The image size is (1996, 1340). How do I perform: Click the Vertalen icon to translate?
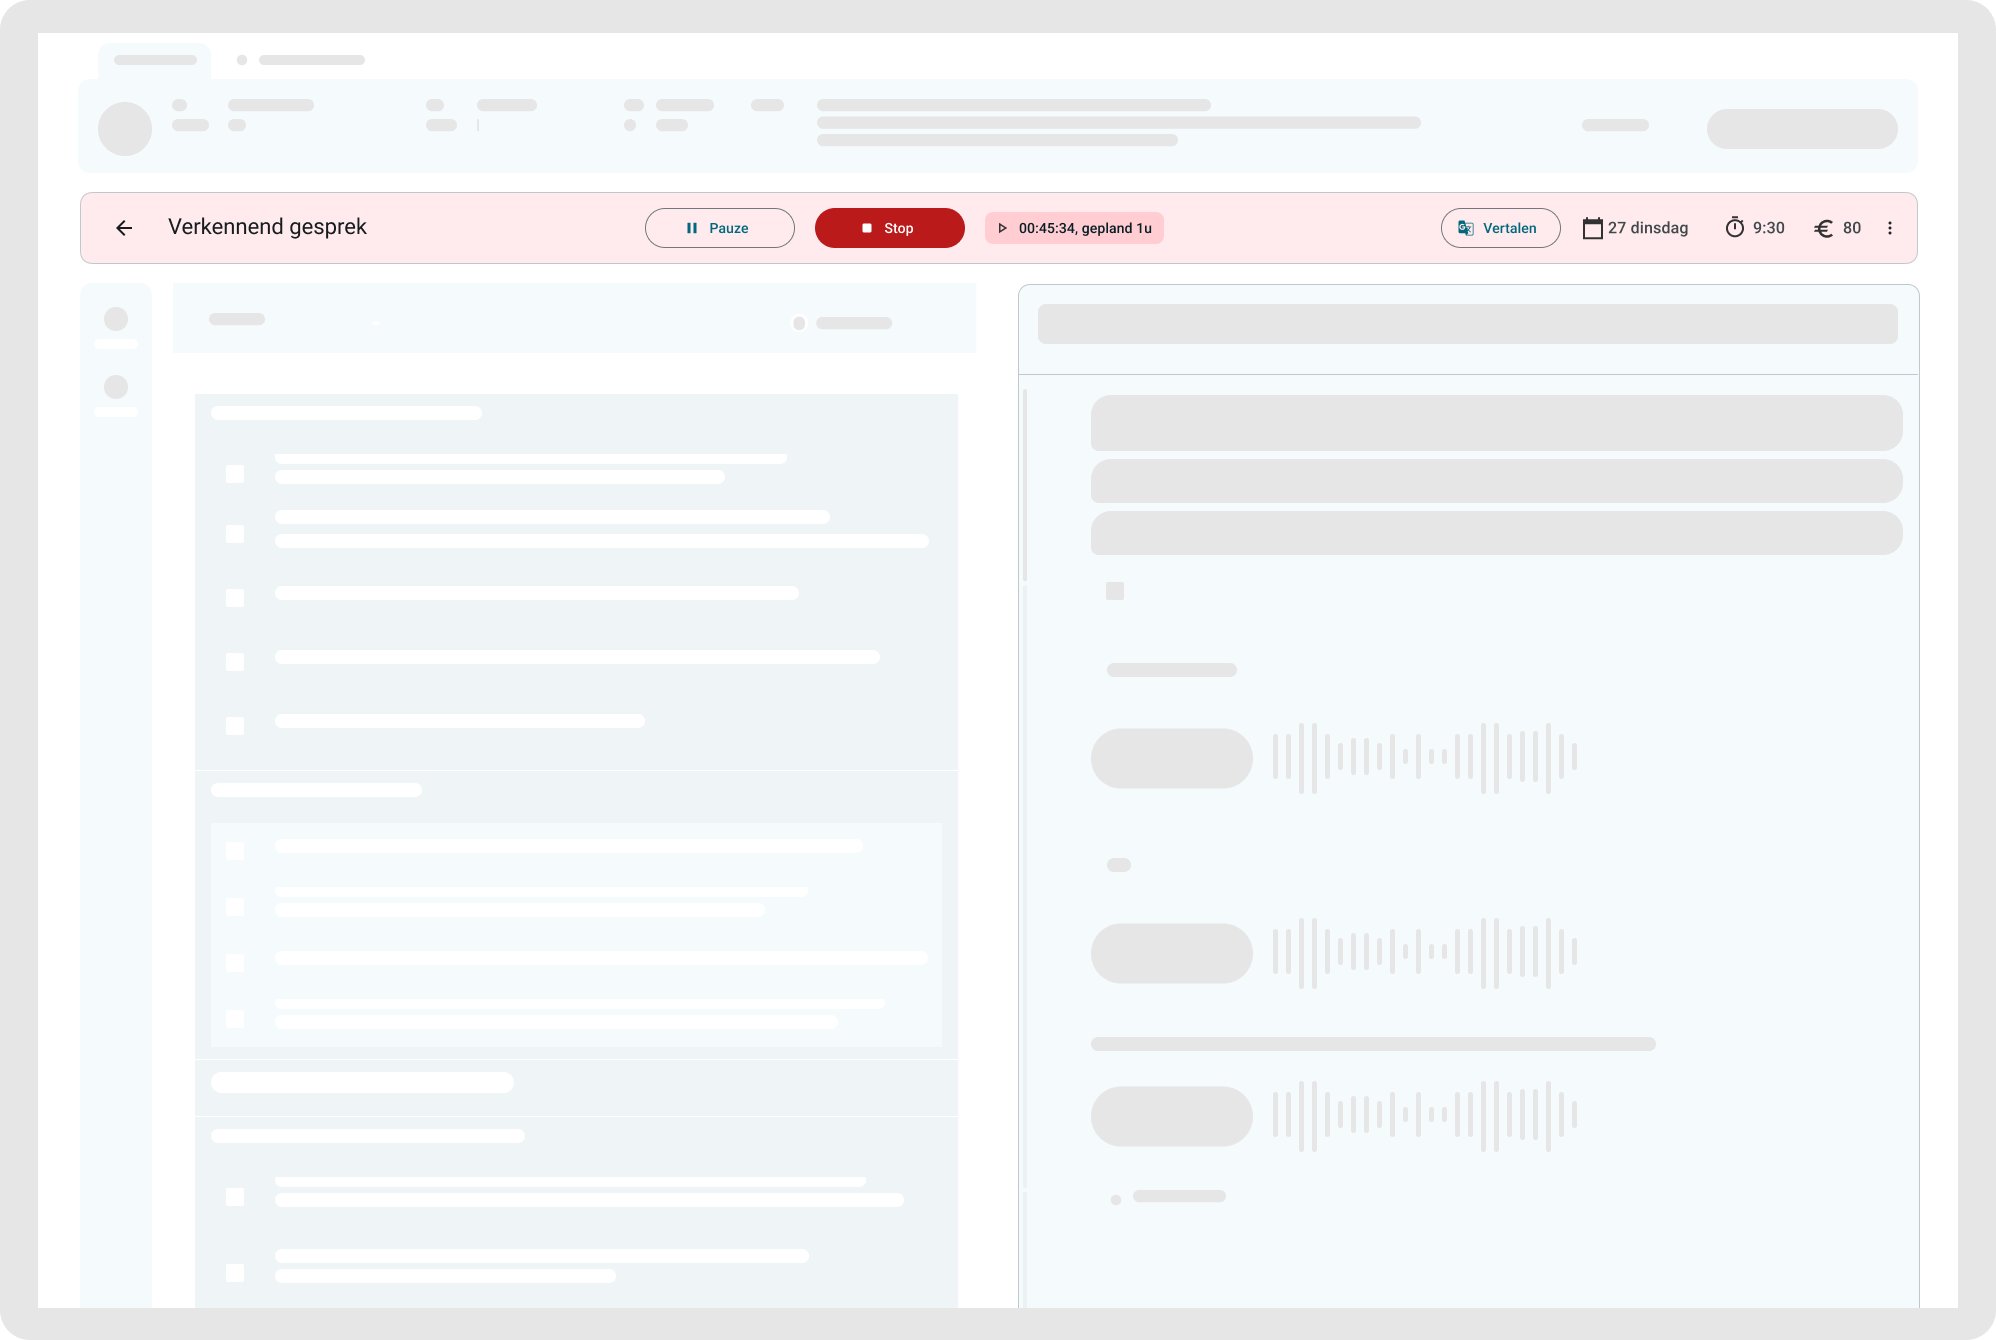tap(1465, 227)
